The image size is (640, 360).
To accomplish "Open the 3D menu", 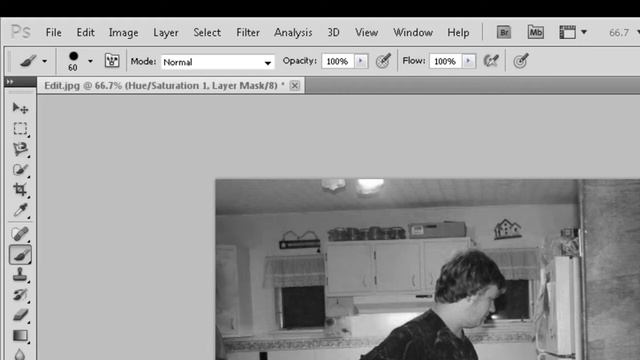I will [x=333, y=33].
